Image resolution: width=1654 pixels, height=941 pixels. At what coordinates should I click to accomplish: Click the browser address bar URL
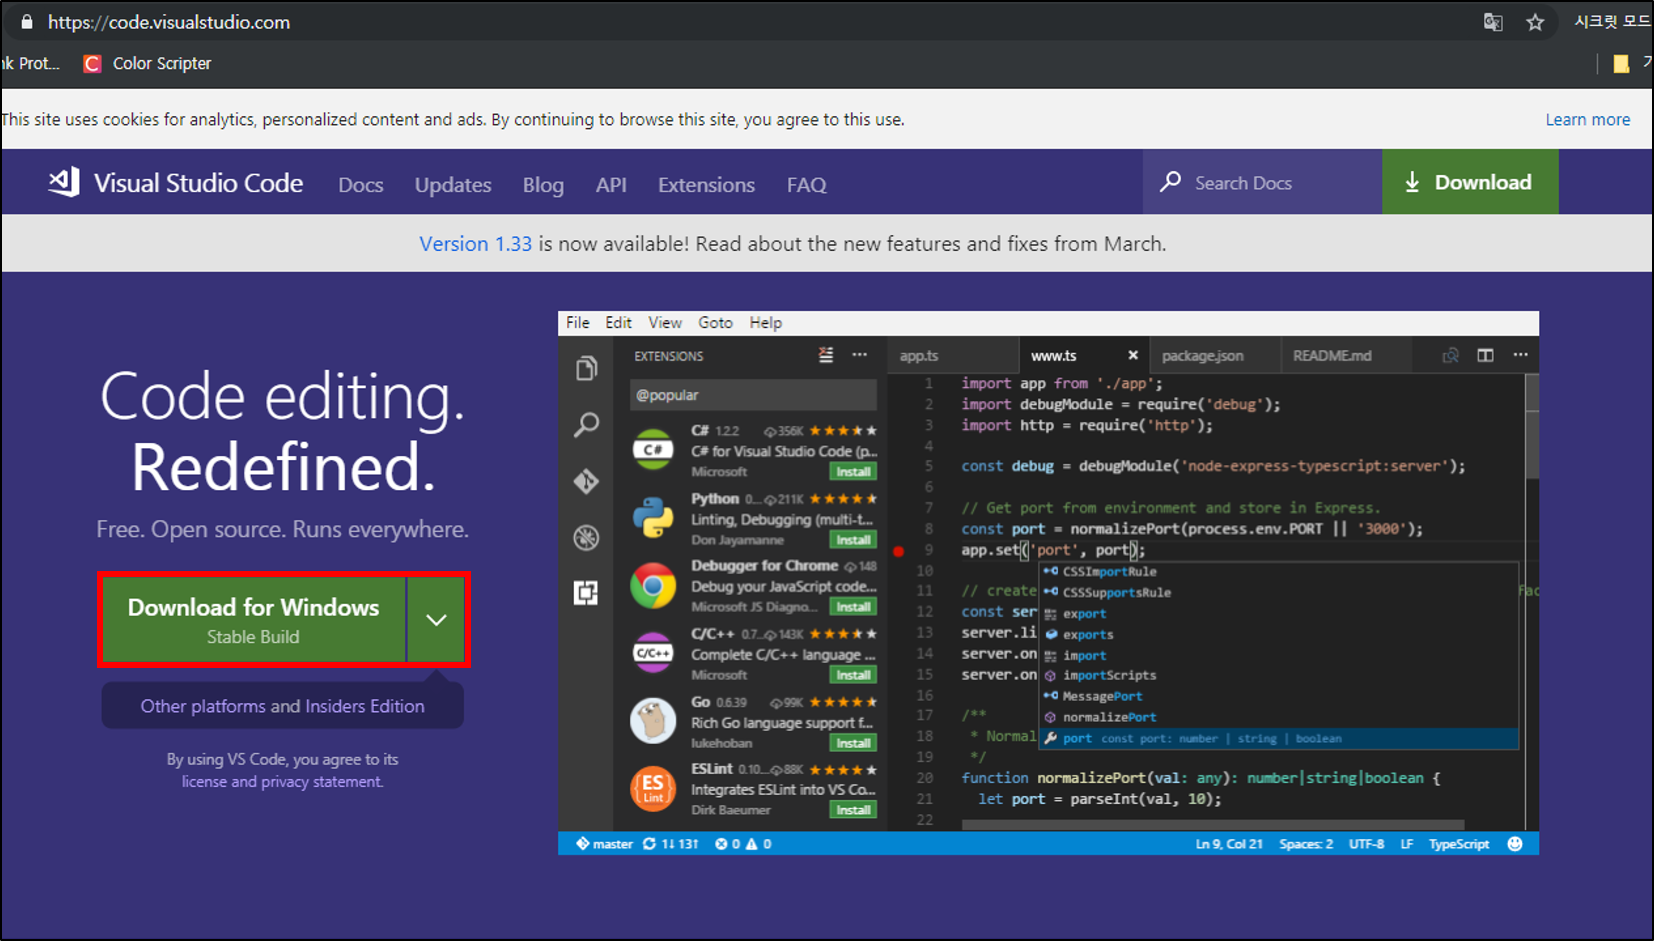pyautogui.click(x=169, y=22)
